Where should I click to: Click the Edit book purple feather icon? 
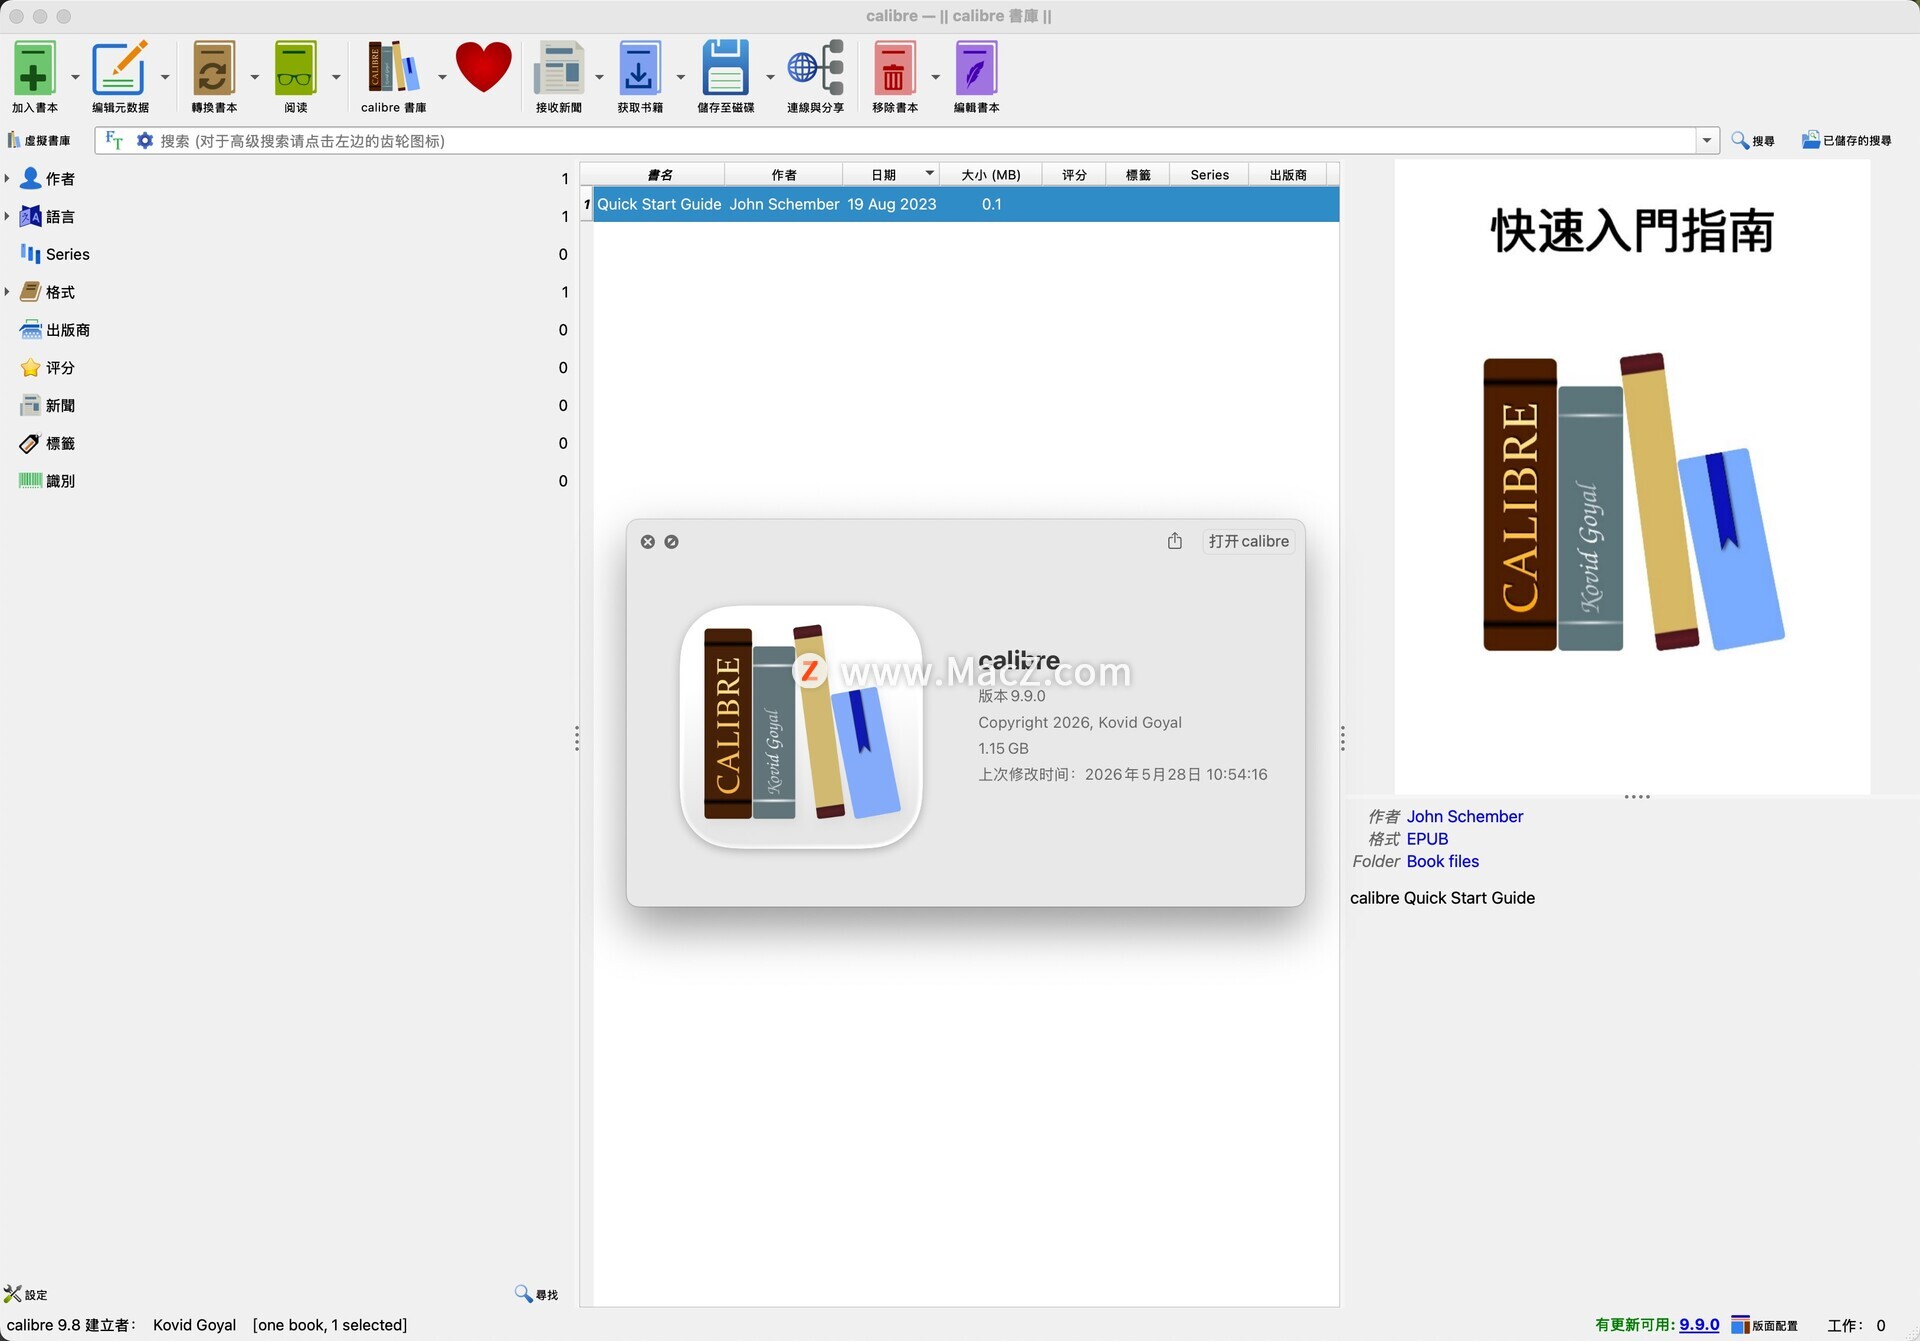tap(976, 69)
